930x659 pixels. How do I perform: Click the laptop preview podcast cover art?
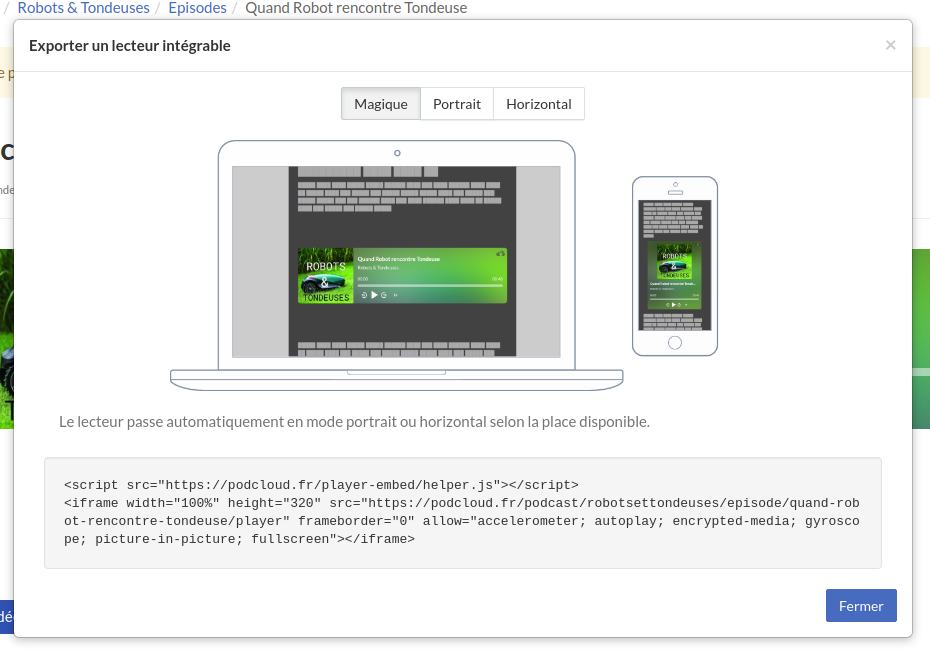coord(326,276)
